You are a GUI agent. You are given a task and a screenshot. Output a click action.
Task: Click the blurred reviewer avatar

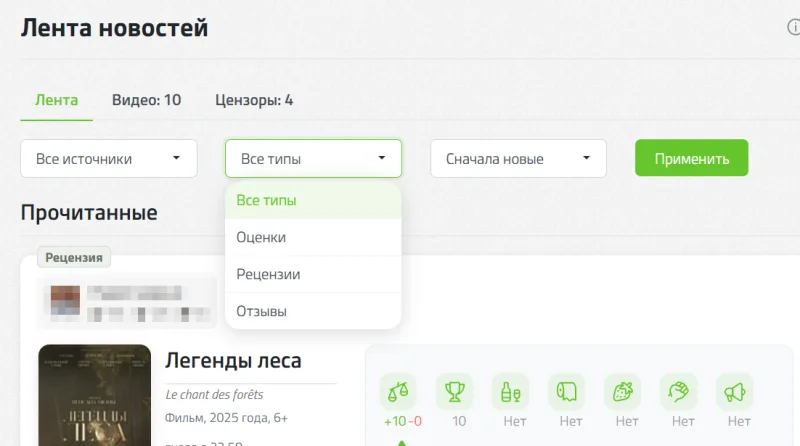[65, 300]
